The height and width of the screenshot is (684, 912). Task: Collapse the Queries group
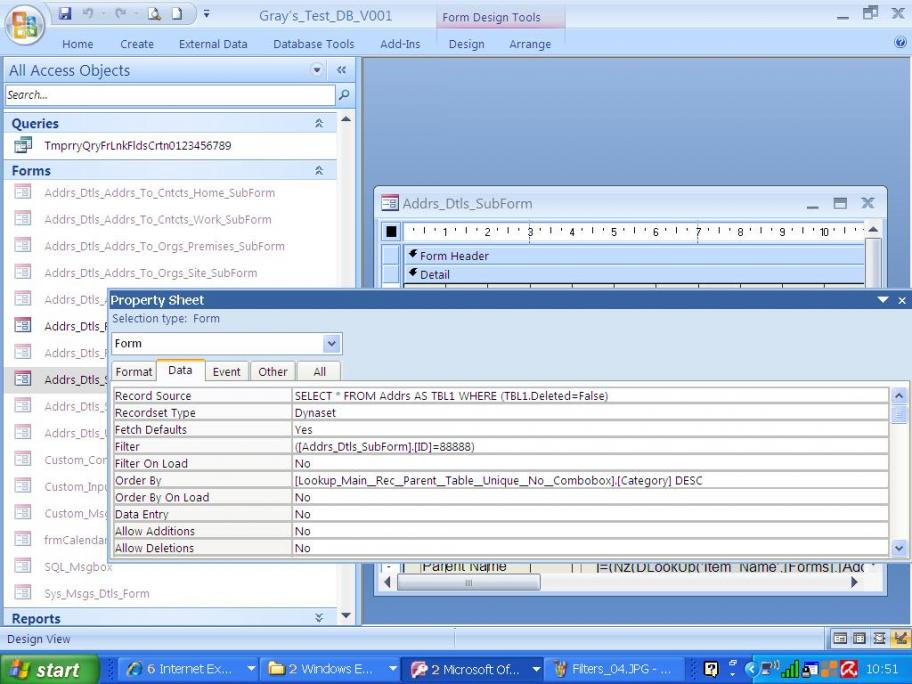point(319,124)
